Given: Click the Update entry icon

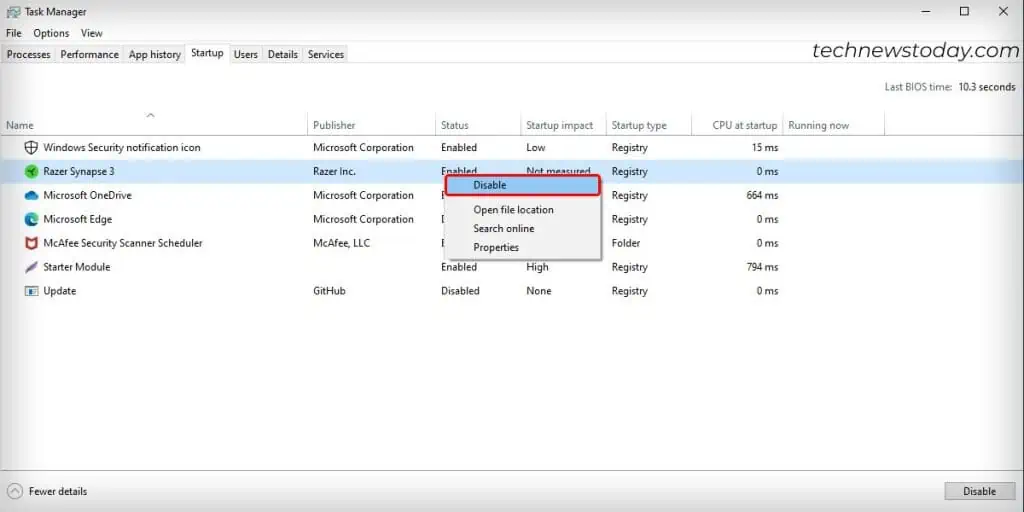Looking at the screenshot, I should [x=31, y=291].
